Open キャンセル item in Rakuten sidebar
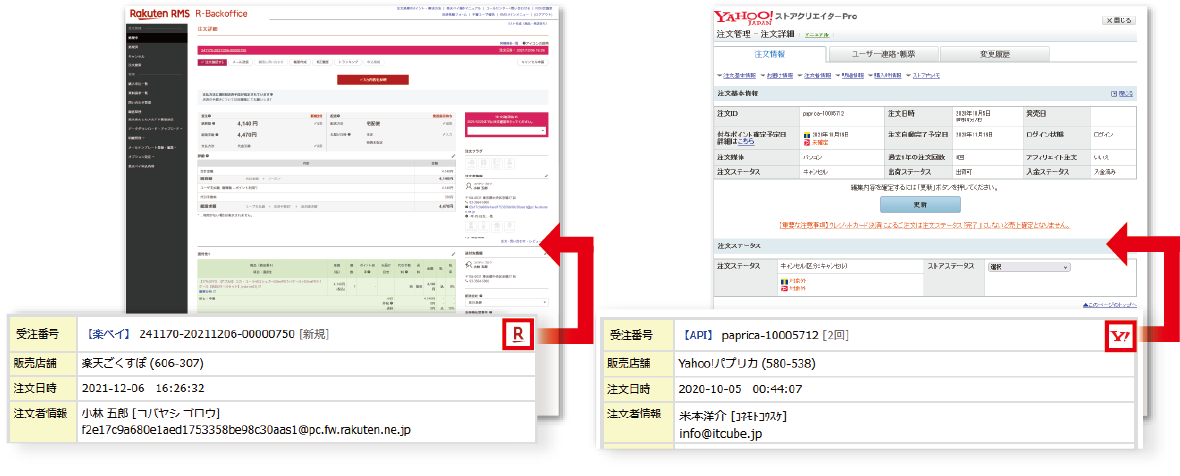 click(135, 56)
